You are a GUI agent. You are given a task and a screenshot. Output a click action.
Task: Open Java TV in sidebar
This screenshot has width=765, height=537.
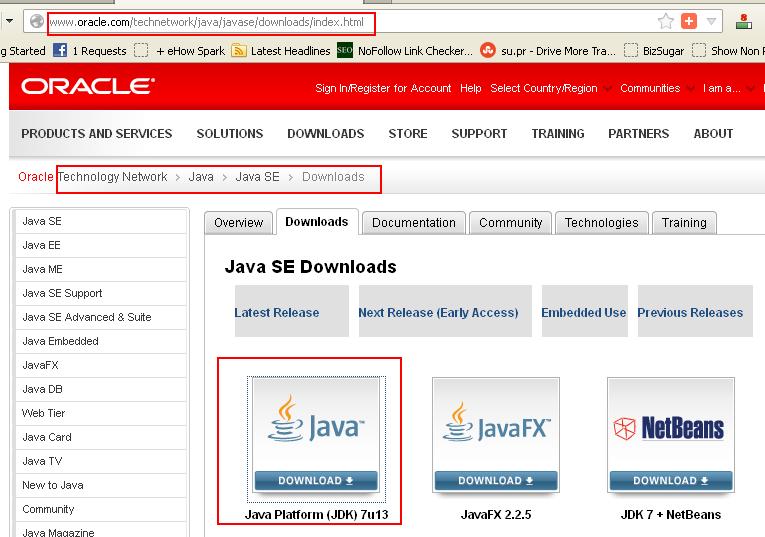(x=101, y=461)
